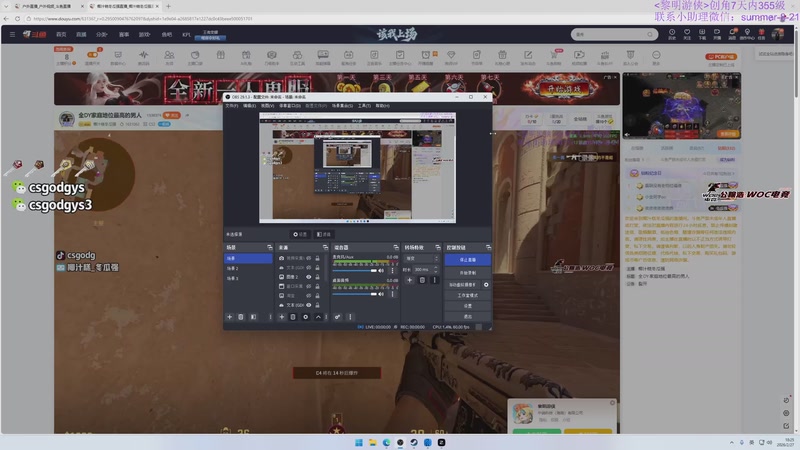
Task: Toggle lock on 窗口采集 source
Action: pyautogui.click(x=317, y=286)
